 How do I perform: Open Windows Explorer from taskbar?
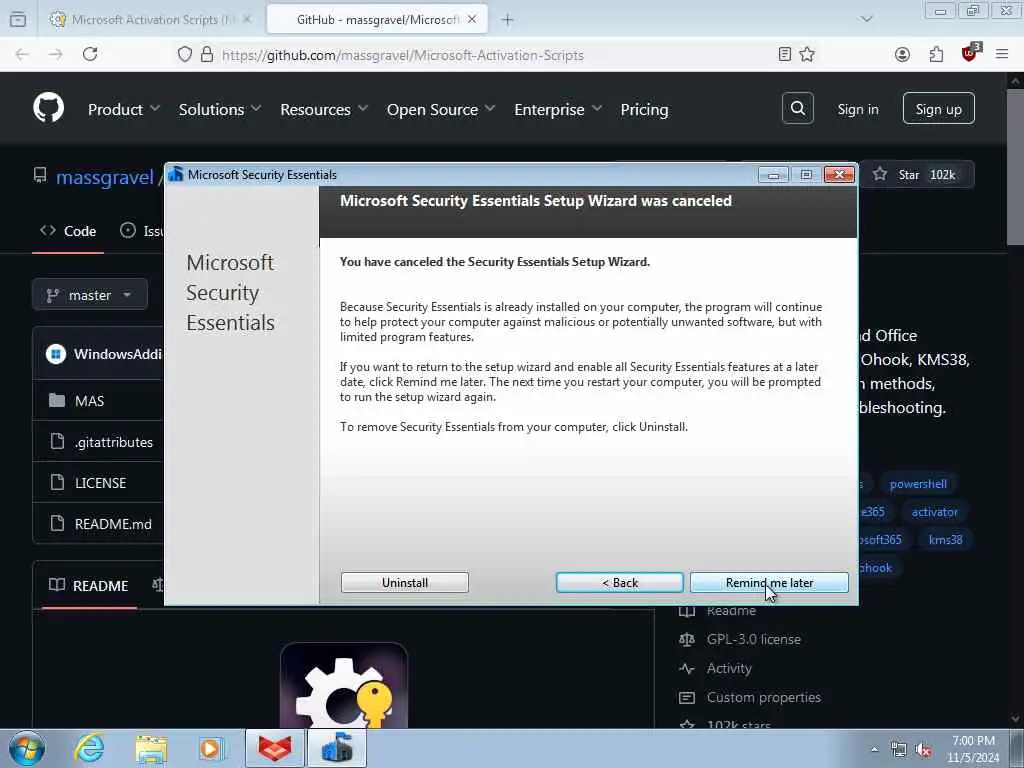(152, 748)
